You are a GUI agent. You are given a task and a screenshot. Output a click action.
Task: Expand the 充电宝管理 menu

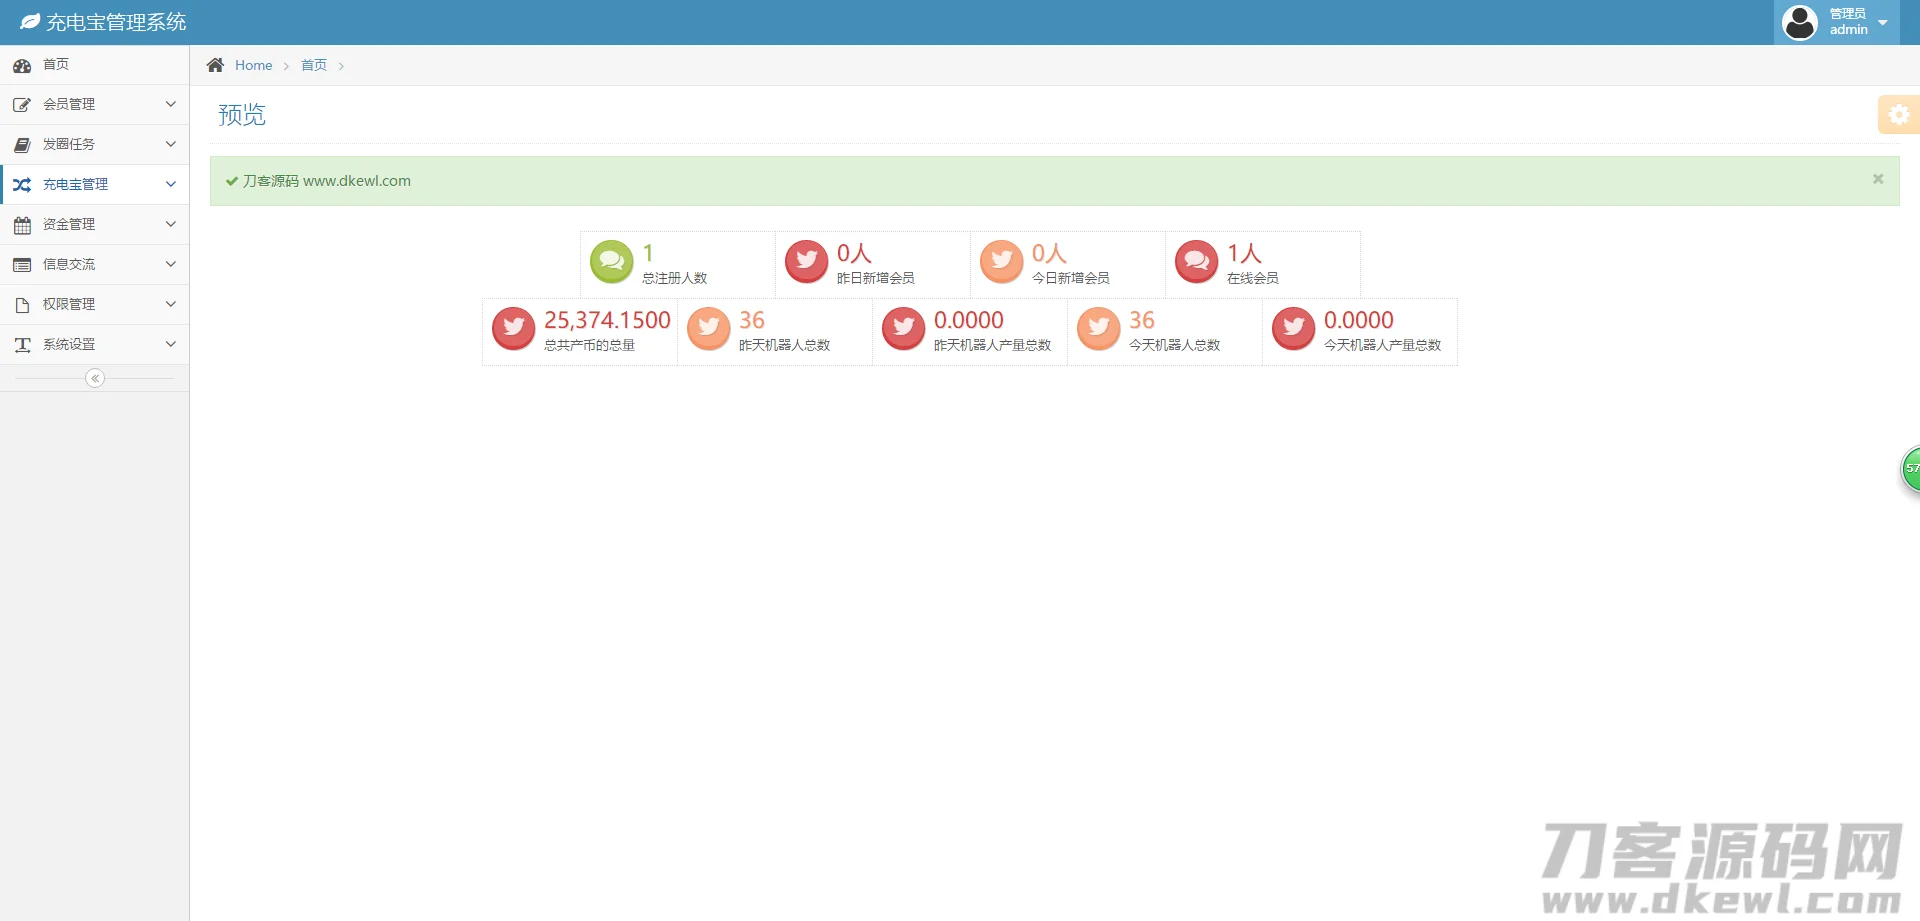click(94, 184)
